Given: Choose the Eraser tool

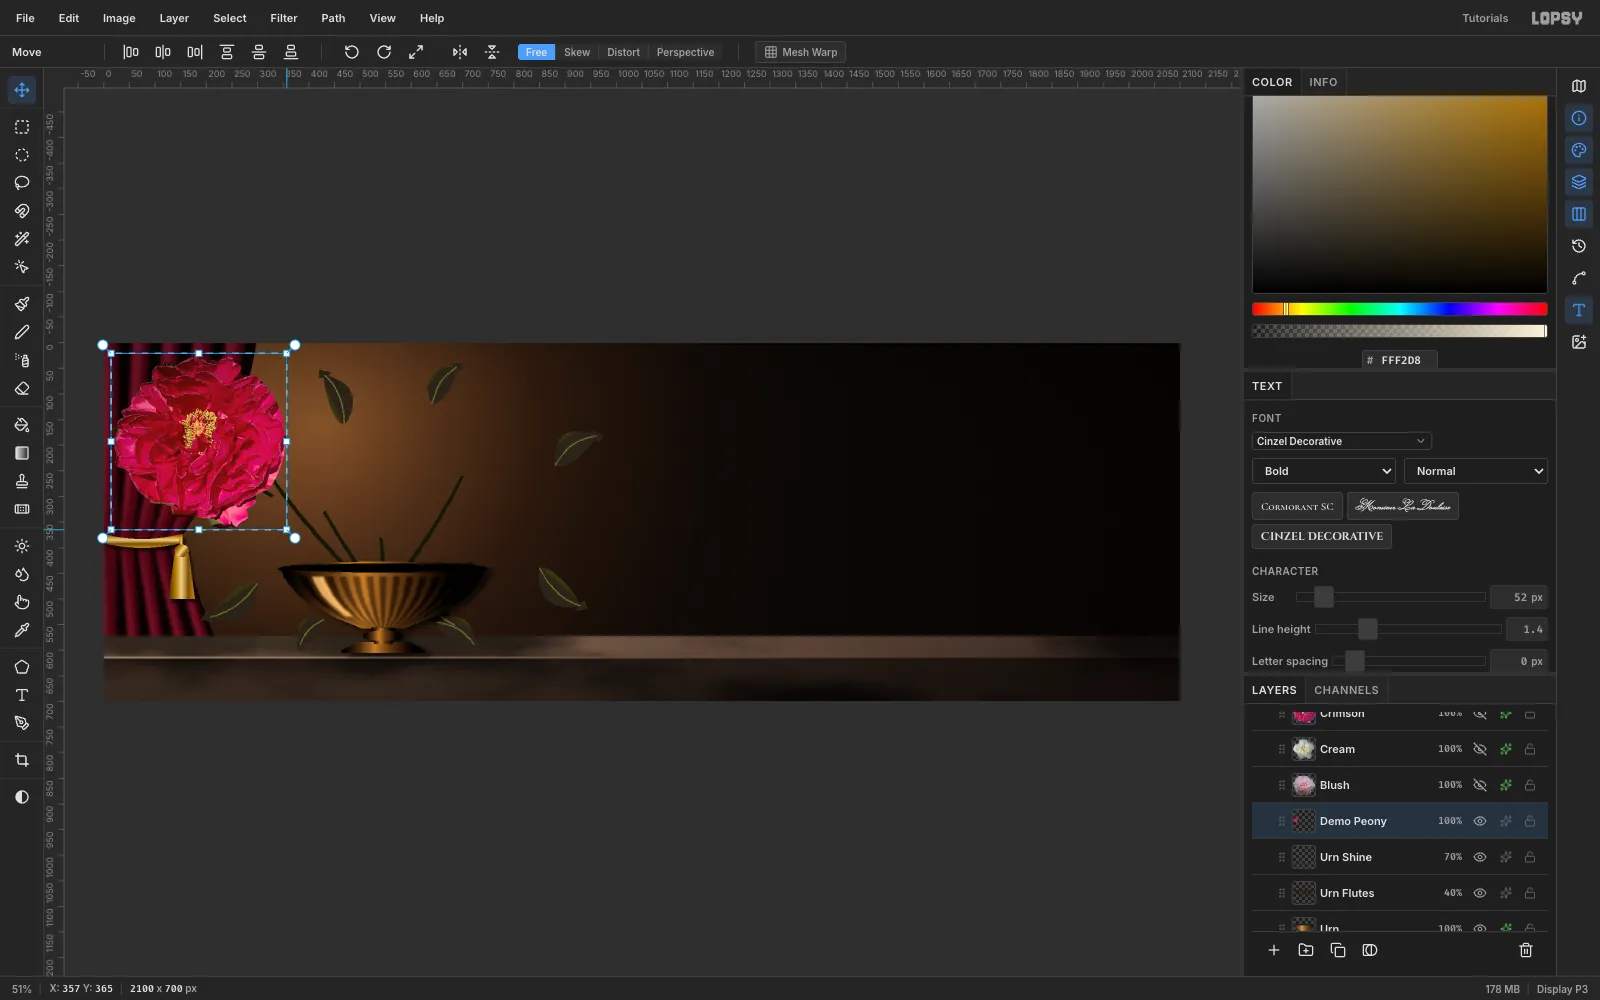Looking at the screenshot, I should tap(22, 389).
